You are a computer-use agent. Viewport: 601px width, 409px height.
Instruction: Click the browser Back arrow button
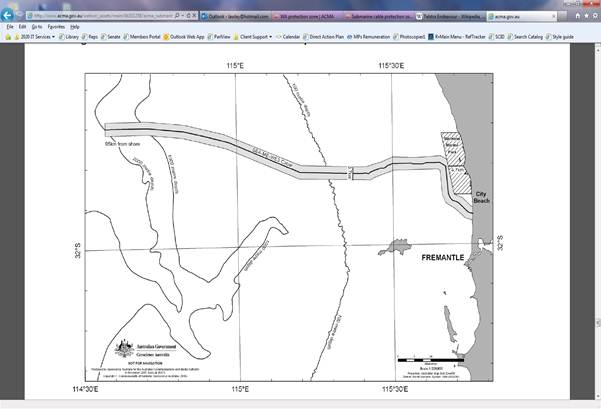[8, 16]
